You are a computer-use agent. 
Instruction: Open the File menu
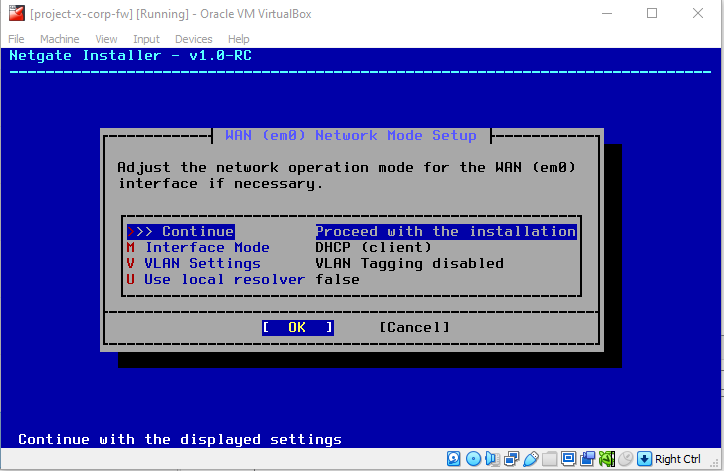(16, 39)
